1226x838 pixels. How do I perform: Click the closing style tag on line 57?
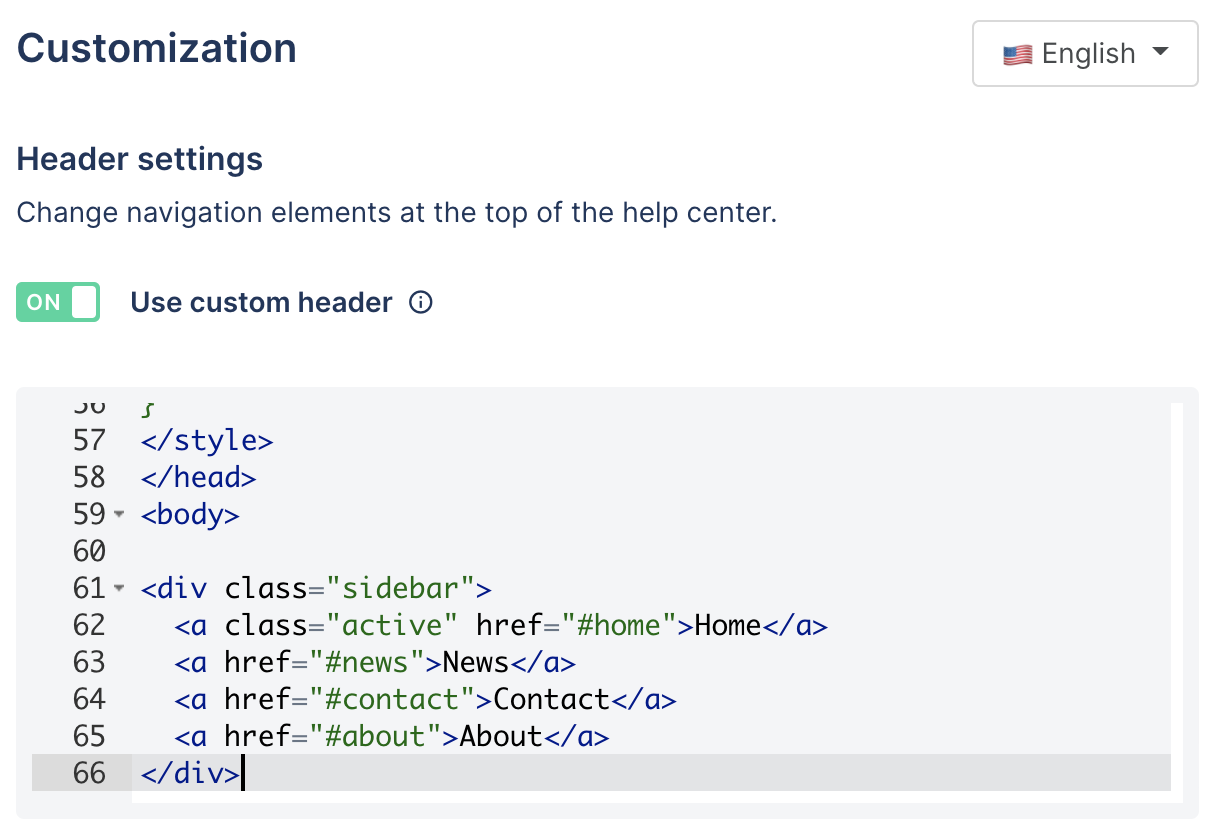coord(207,440)
